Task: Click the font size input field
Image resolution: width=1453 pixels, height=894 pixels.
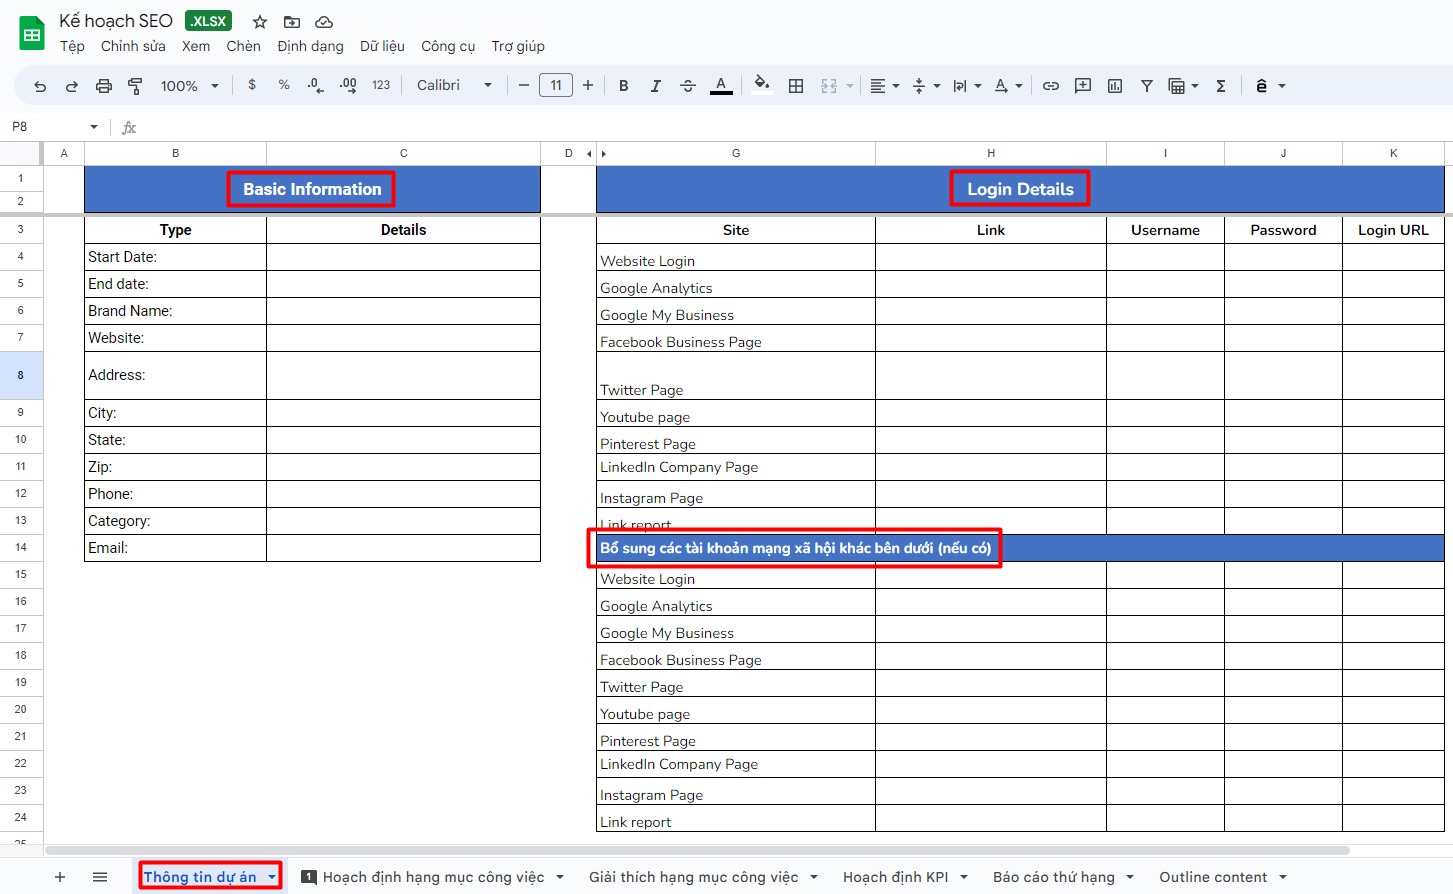Action: [x=556, y=86]
